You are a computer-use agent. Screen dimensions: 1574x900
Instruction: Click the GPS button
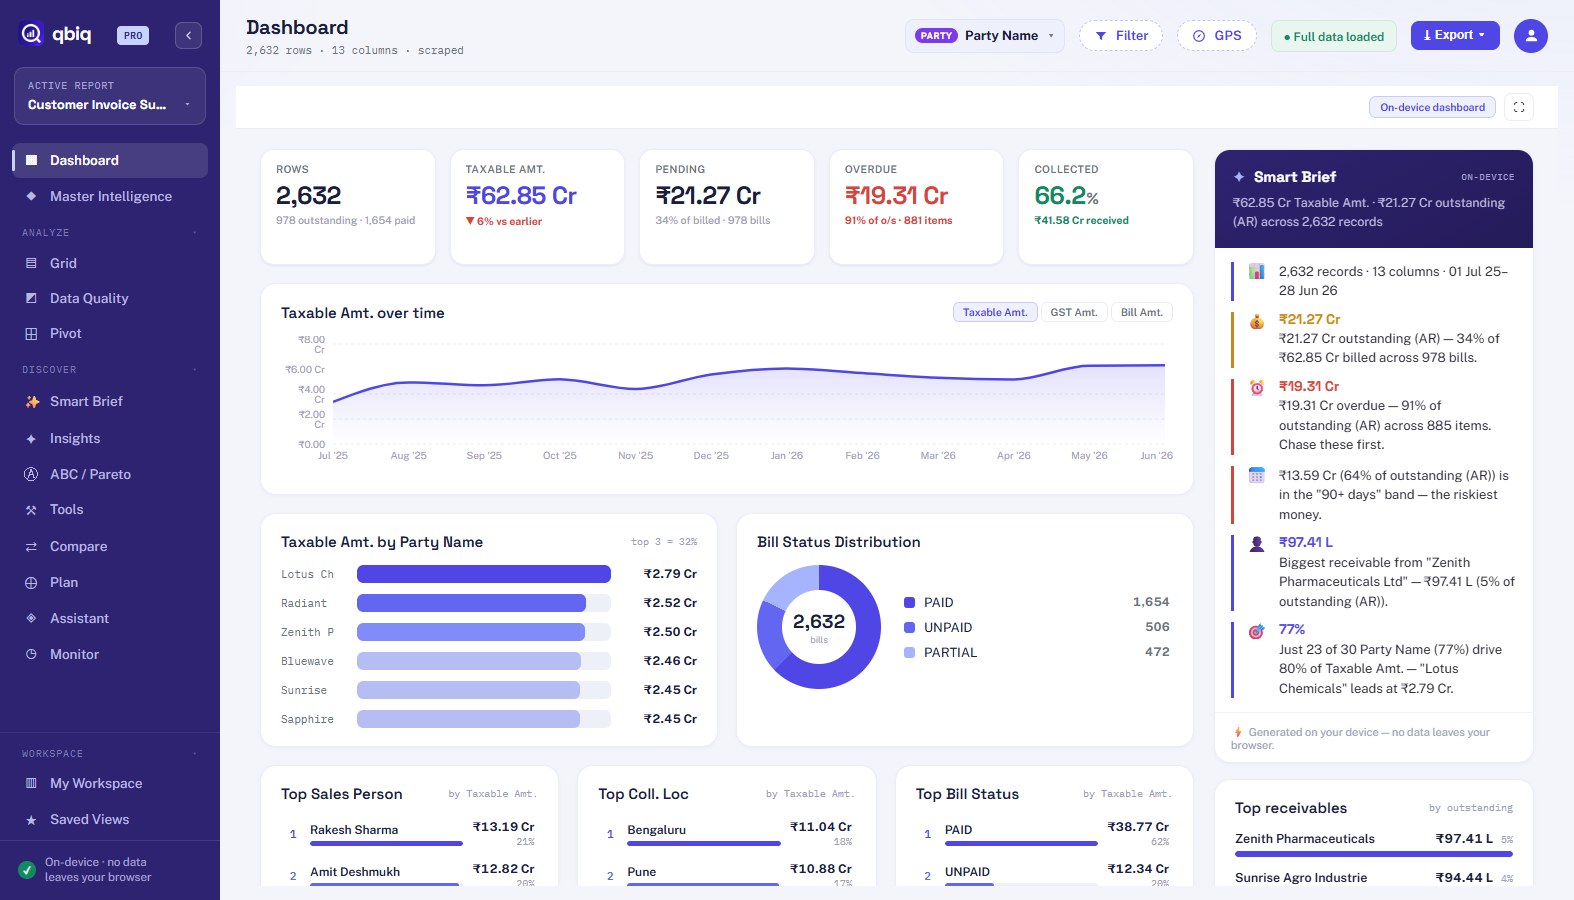pyautogui.click(x=1217, y=36)
